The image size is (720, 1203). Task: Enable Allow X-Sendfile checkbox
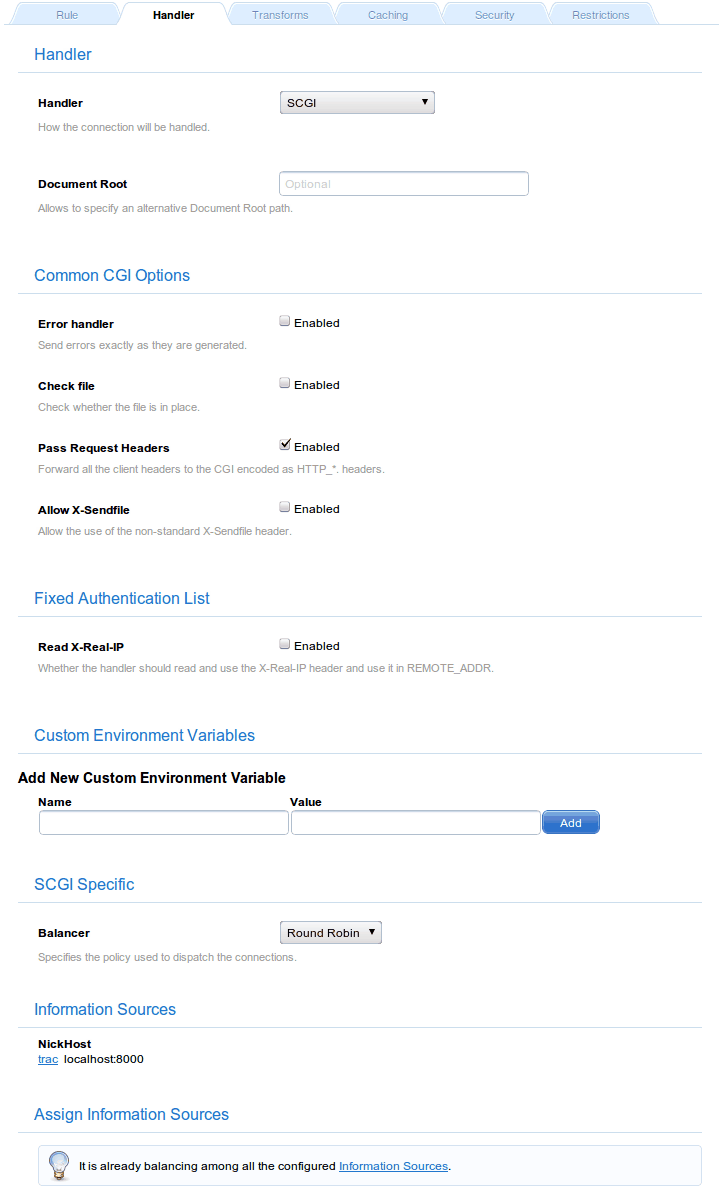(x=285, y=508)
